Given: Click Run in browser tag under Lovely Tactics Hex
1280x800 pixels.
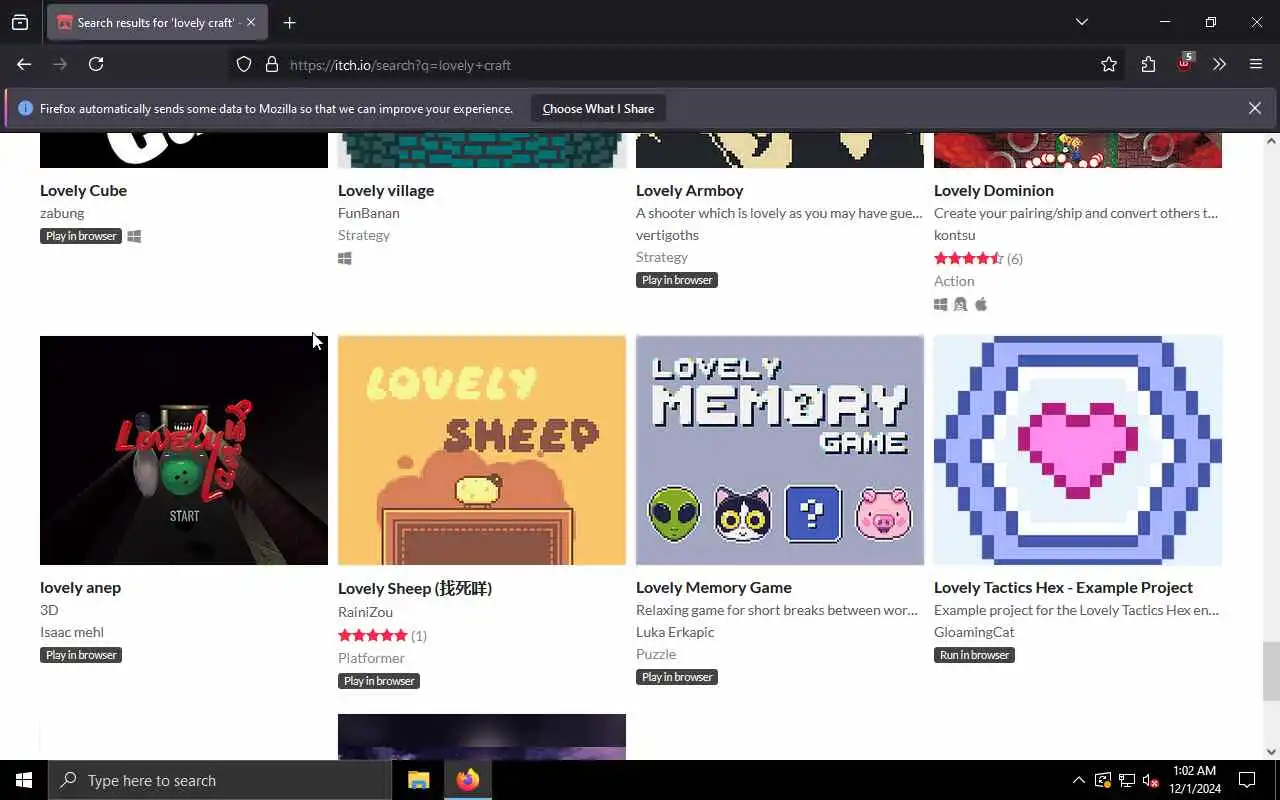Looking at the screenshot, I should tap(974, 655).
